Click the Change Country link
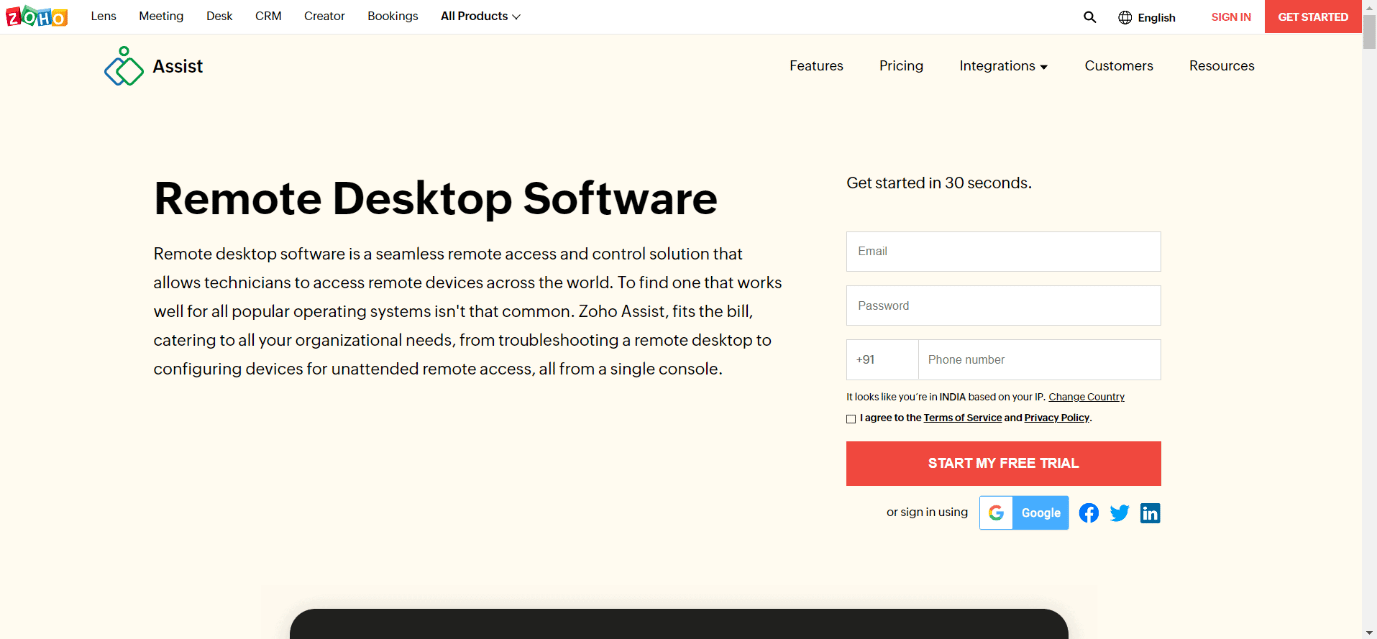Image resolution: width=1377 pixels, height=639 pixels. pos(1086,397)
